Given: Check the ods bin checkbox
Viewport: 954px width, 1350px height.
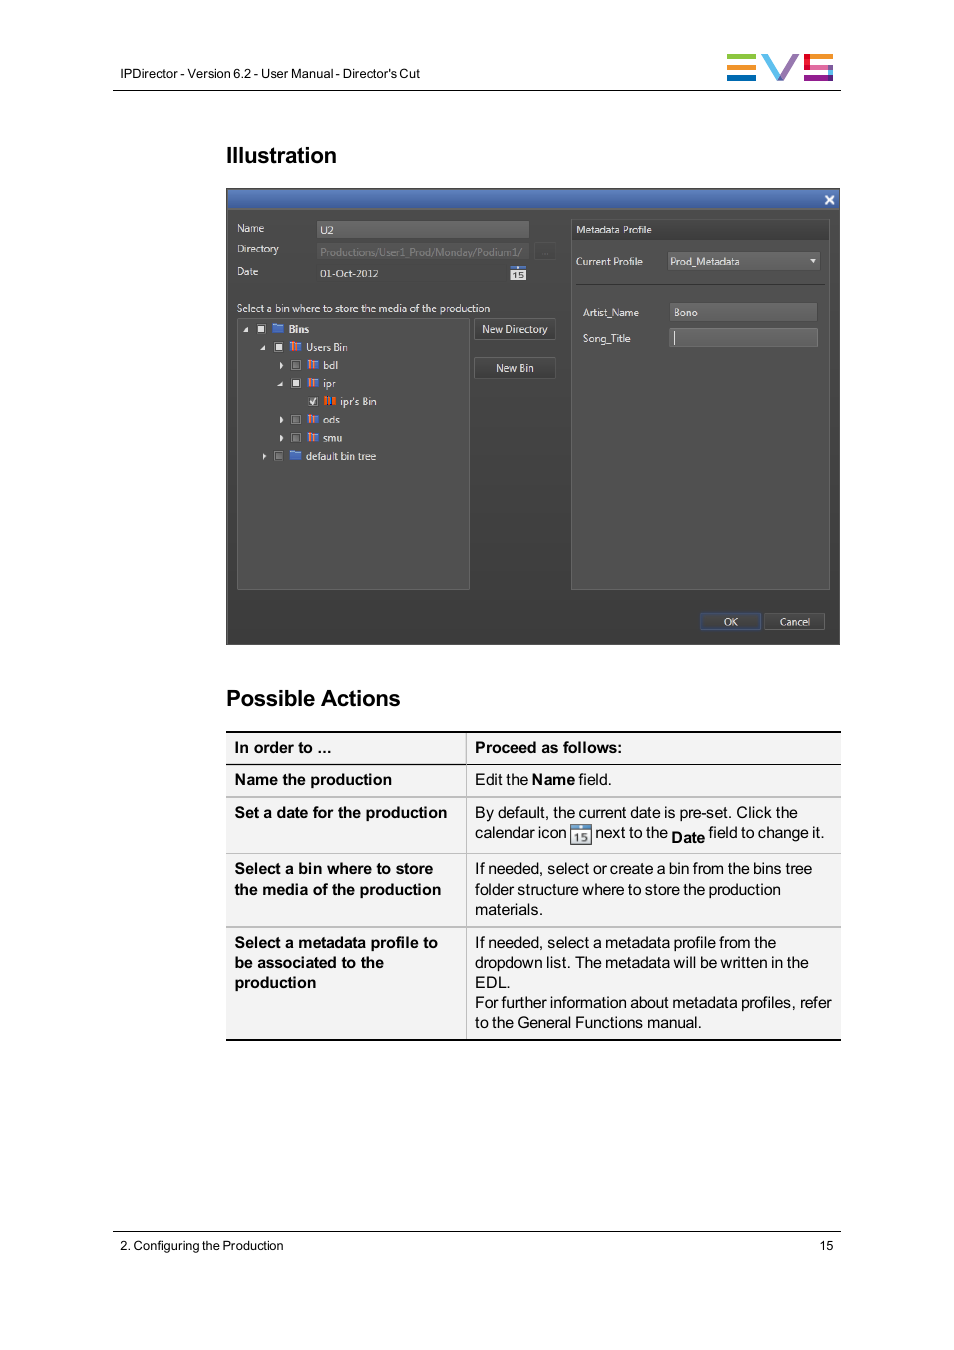Looking at the screenshot, I should (296, 419).
